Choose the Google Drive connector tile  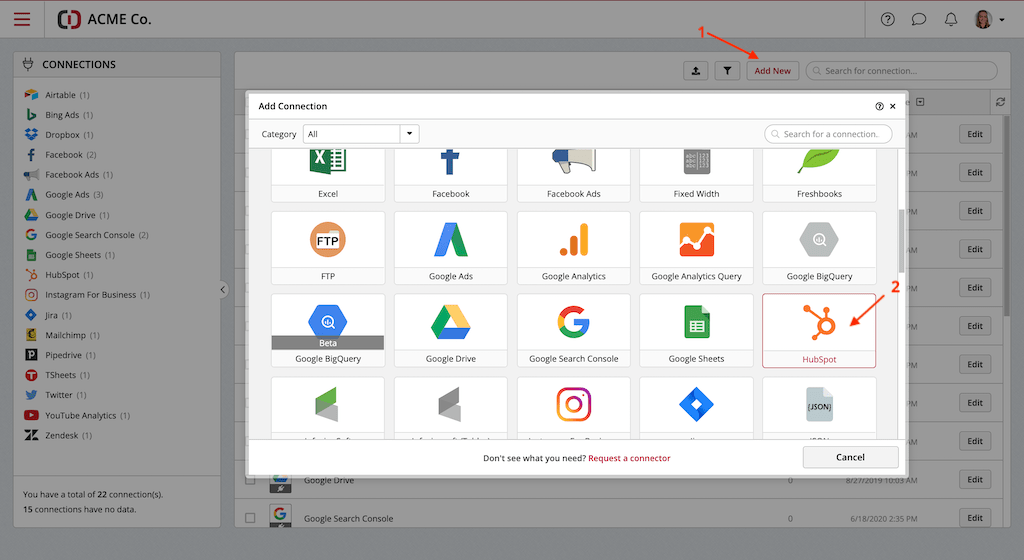(451, 330)
